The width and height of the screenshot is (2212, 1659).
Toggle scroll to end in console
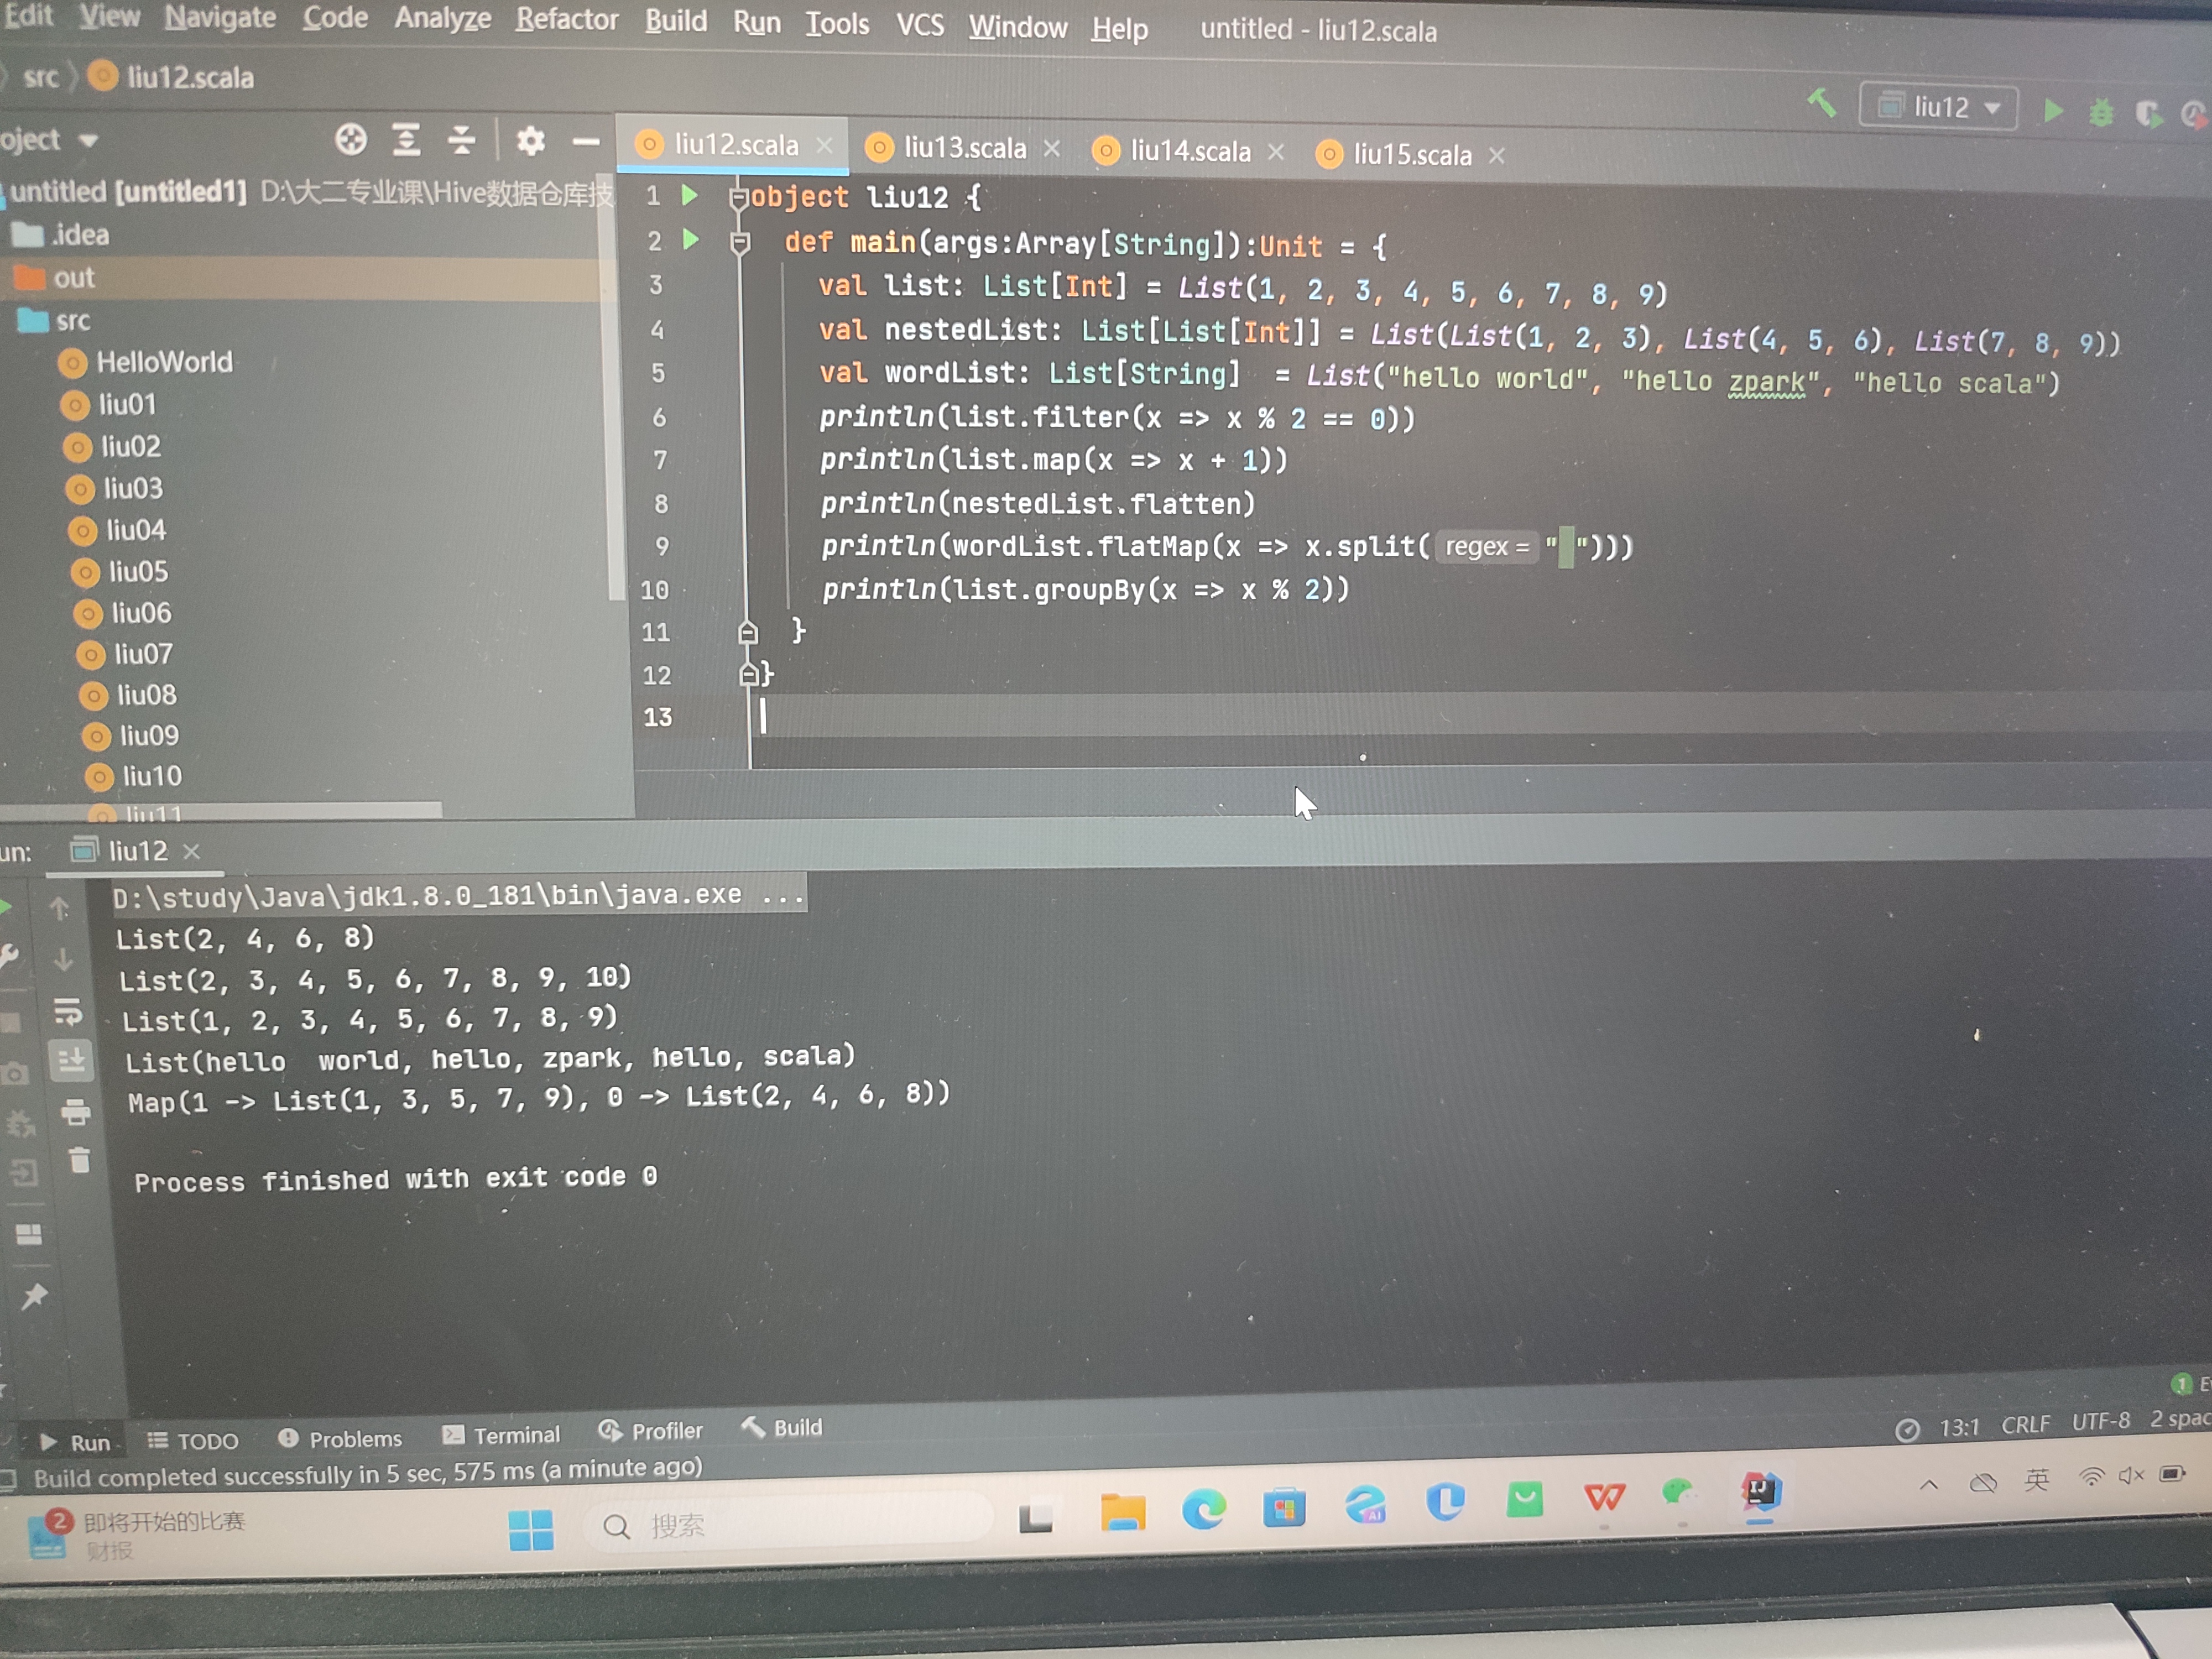(x=71, y=1060)
